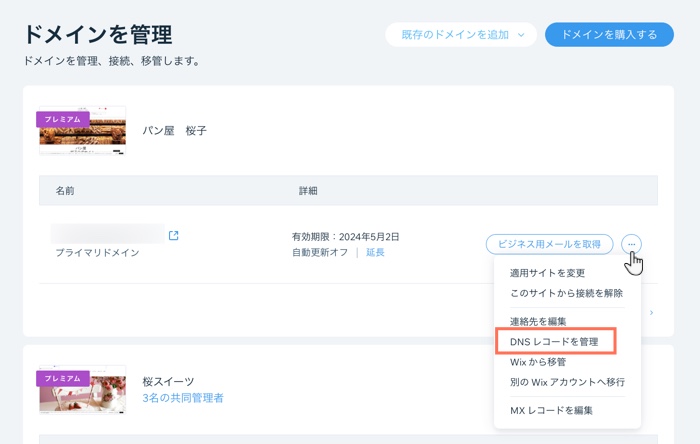The width and height of the screenshot is (700, 444).
Task: Open the external link icon beside the domain
Action: (x=174, y=236)
